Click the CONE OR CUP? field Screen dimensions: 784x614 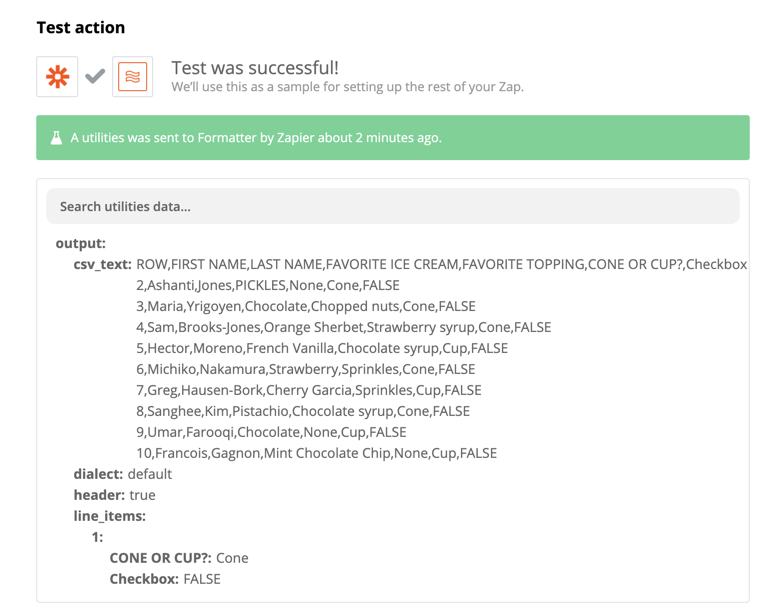179,558
